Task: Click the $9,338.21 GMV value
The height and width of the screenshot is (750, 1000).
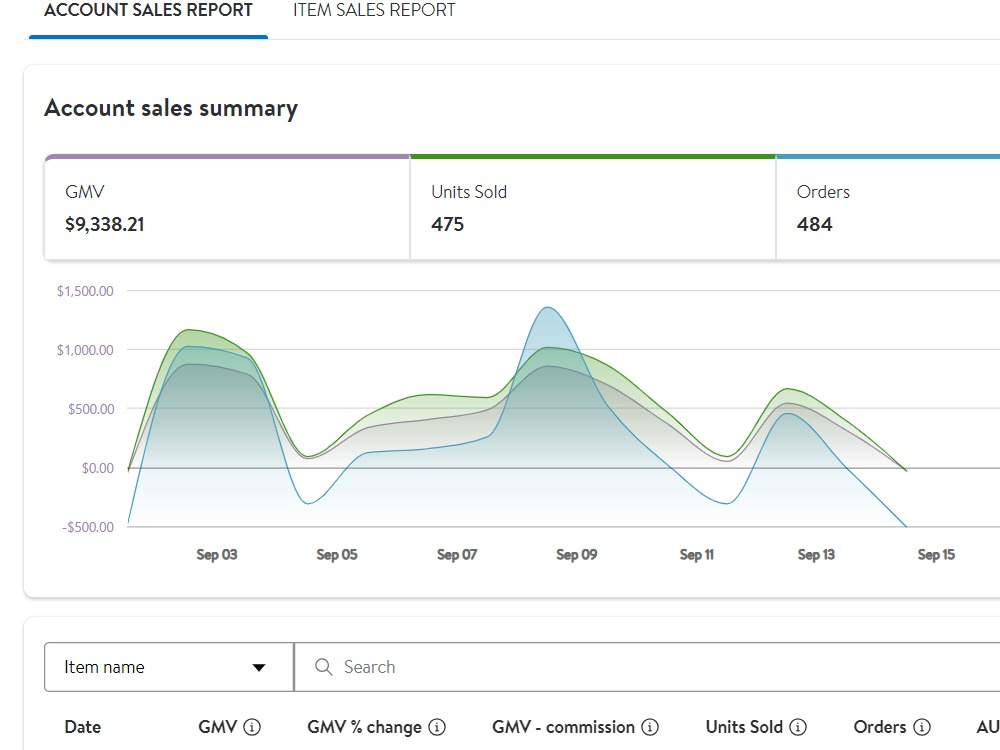Action: coord(105,224)
